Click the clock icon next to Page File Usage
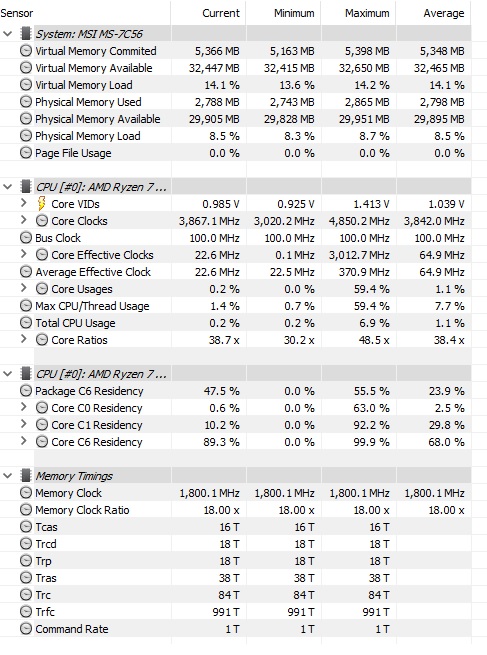The height and width of the screenshot is (655, 487). coord(26,153)
